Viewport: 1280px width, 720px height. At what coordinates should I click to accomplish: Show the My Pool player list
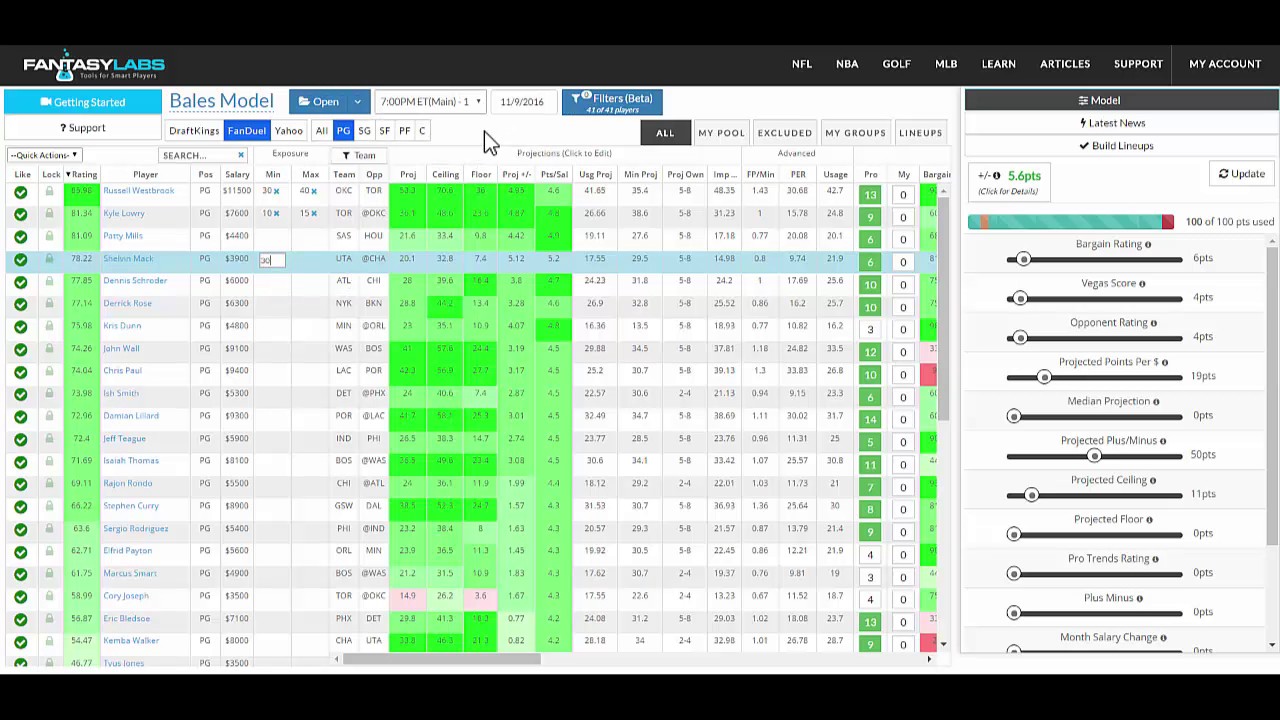(x=721, y=133)
